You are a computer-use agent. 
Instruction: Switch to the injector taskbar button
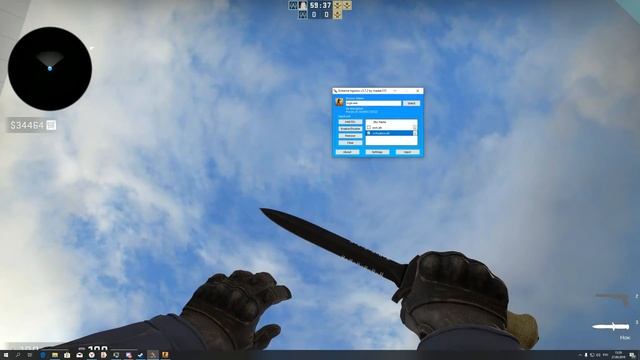point(153,355)
